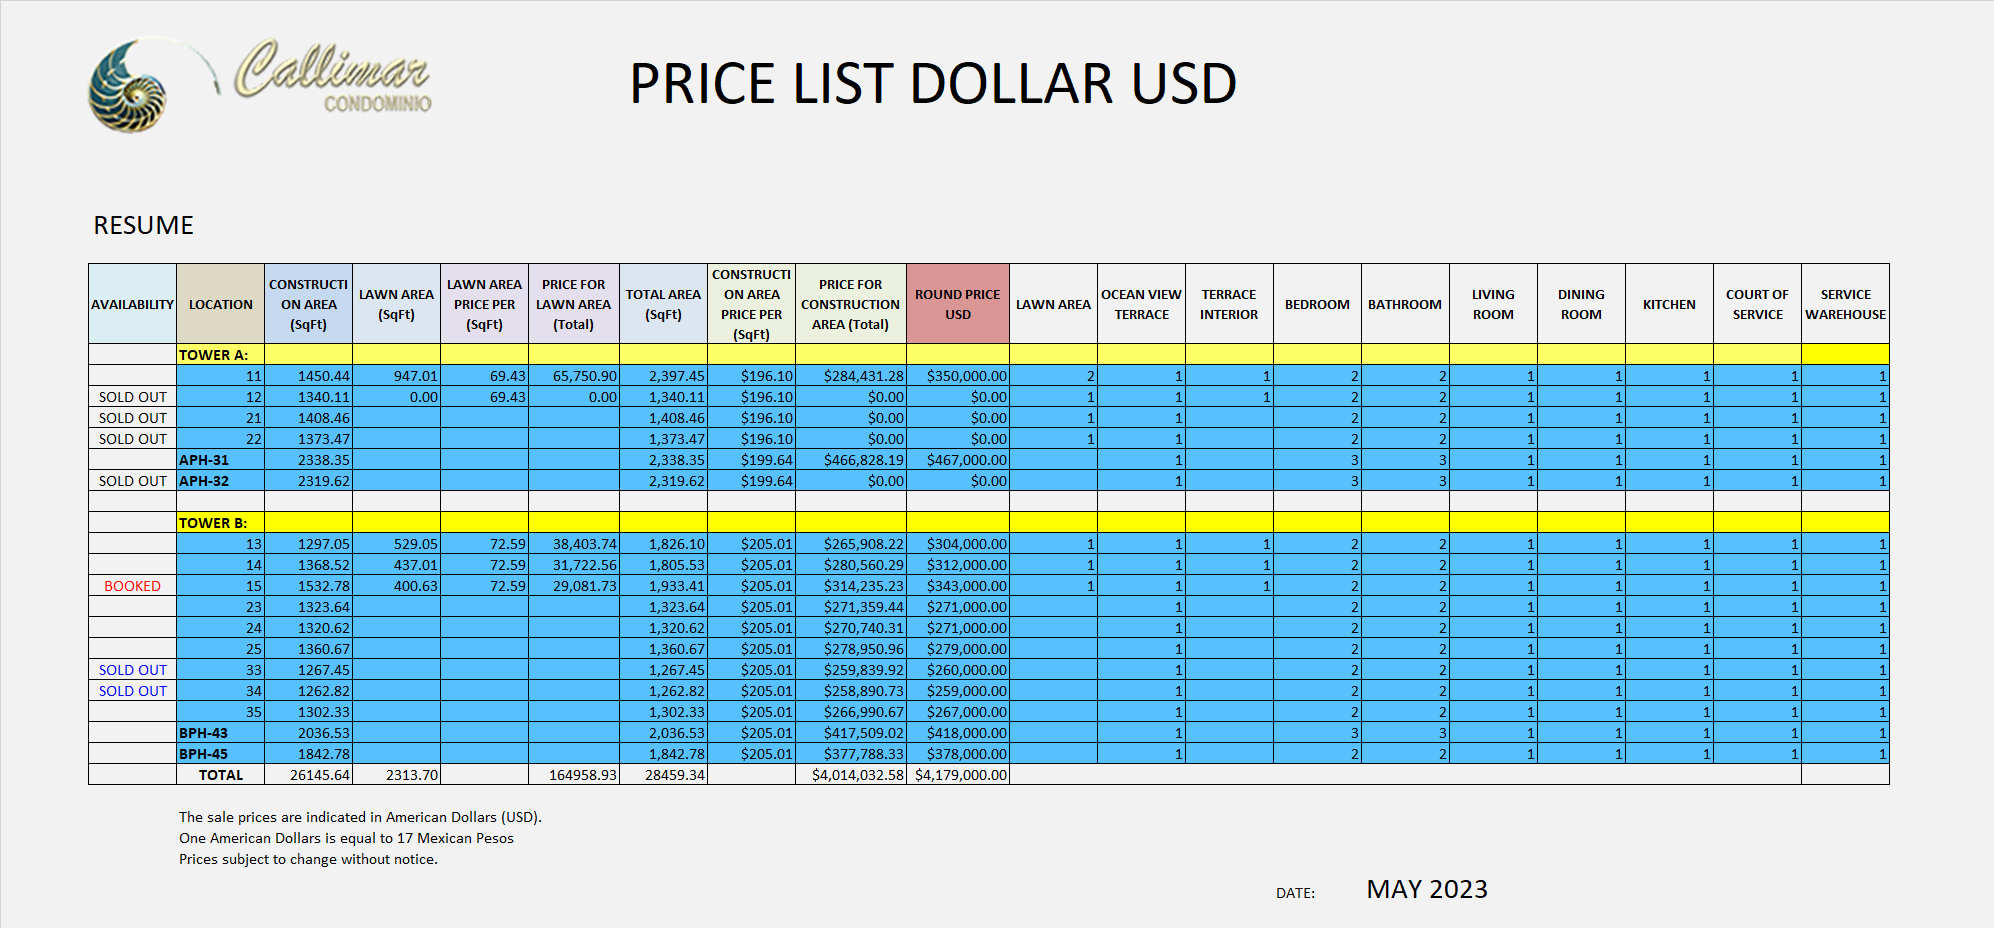Viewport: 1994px width, 928px height.
Task: Select the red BOOKED availability cell
Action: click(132, 586)
